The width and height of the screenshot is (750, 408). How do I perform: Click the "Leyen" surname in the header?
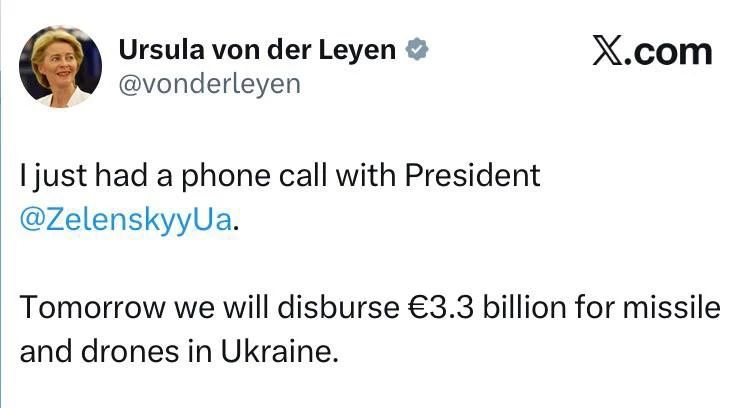pos(357,51)
